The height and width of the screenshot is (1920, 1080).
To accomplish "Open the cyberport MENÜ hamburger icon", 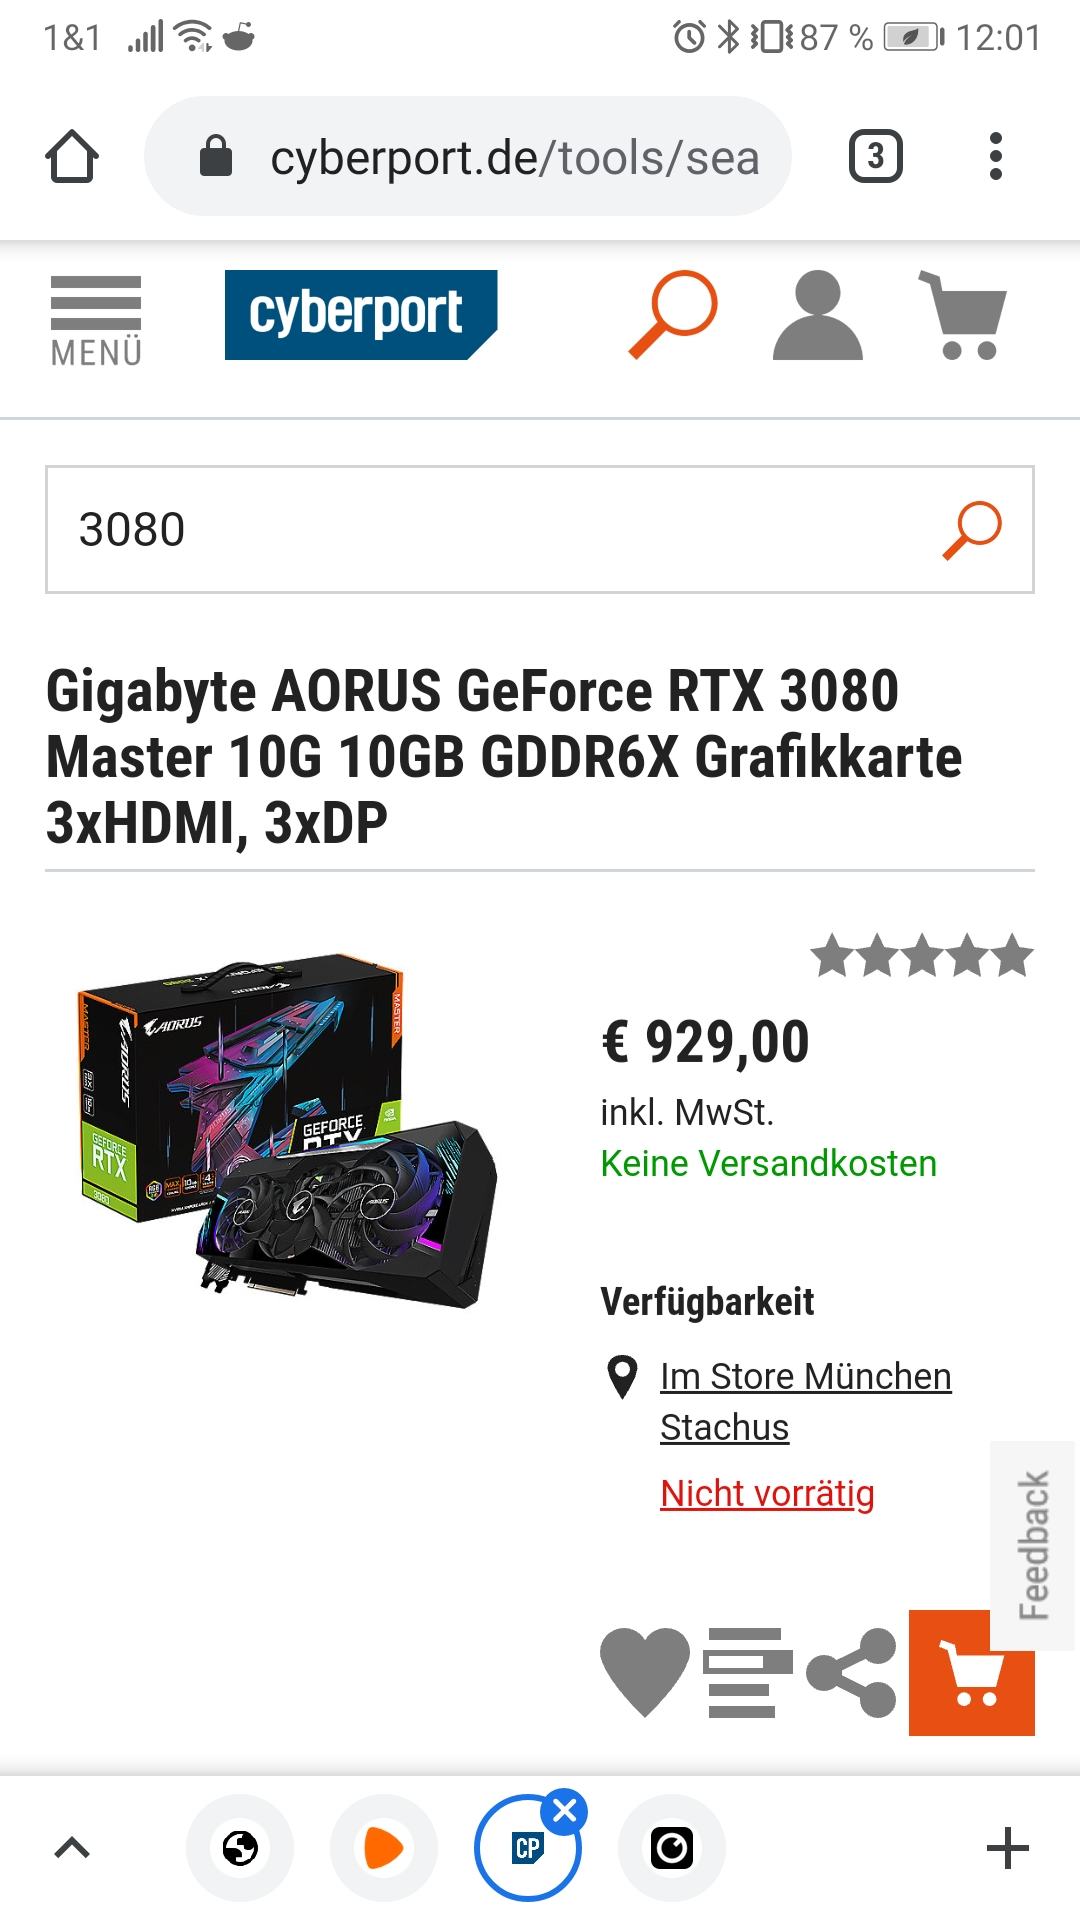I will (x=96, y=320).
